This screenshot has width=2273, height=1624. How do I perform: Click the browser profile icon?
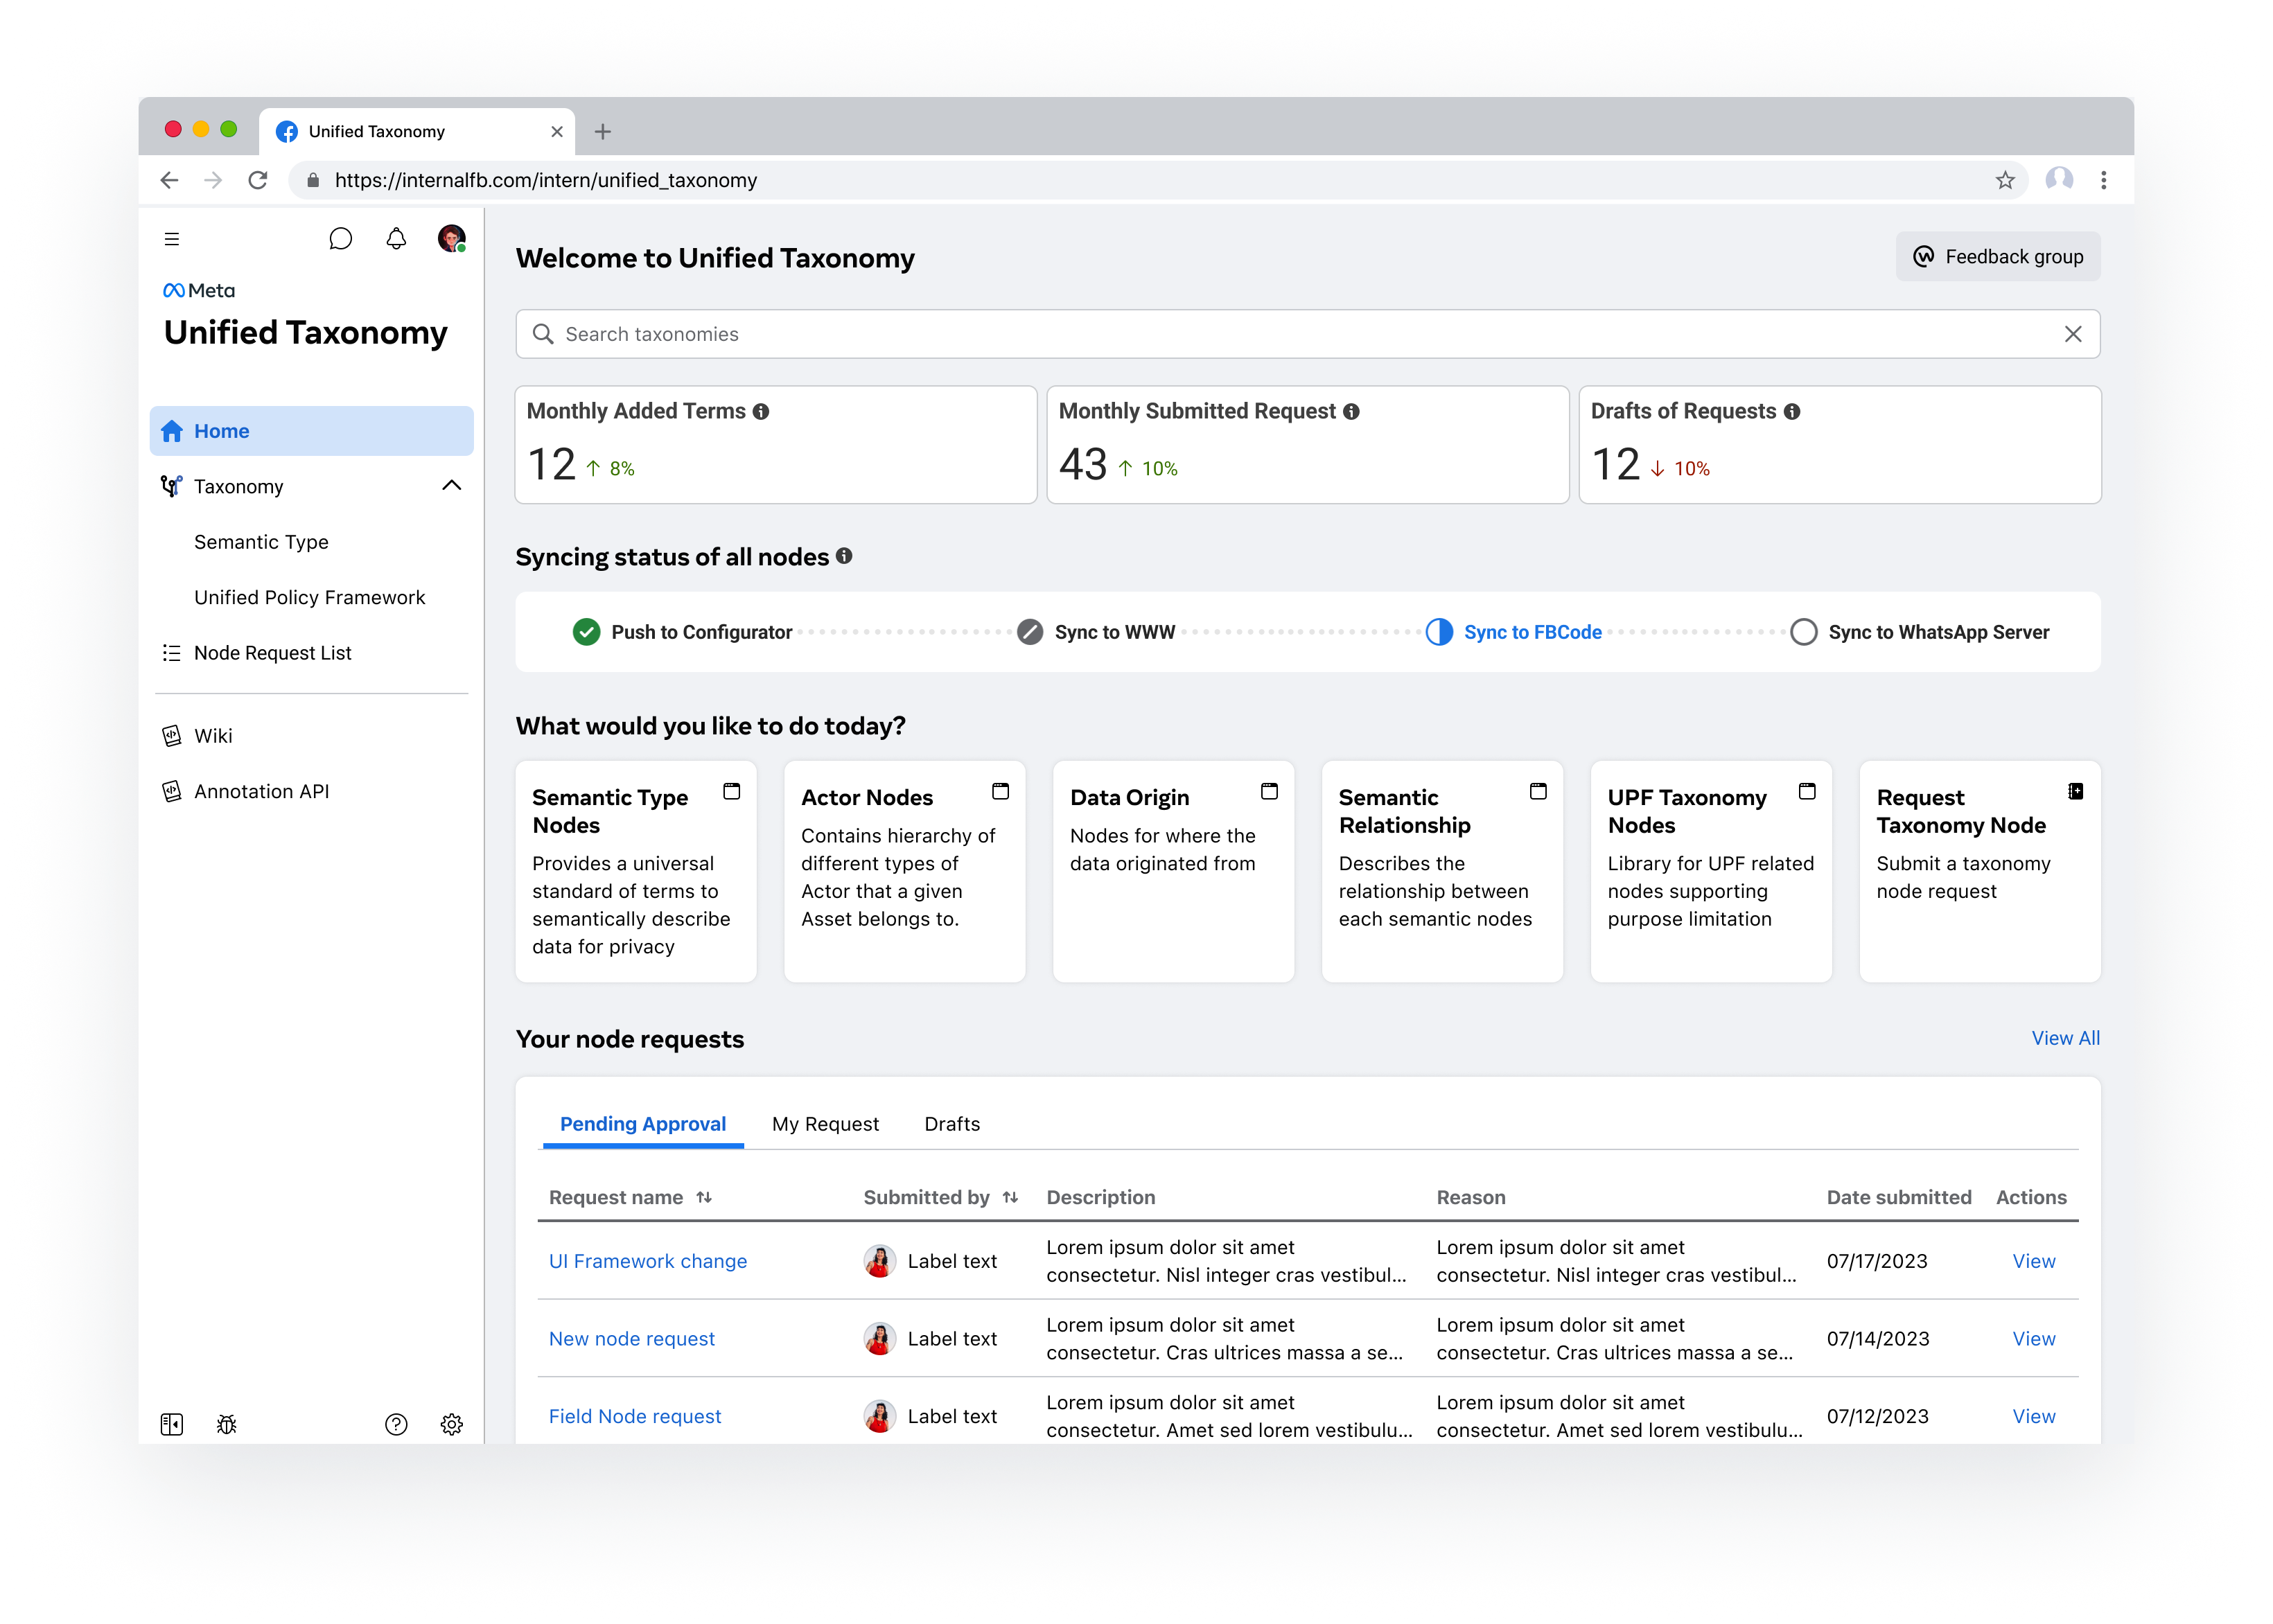click(2059, 180)
